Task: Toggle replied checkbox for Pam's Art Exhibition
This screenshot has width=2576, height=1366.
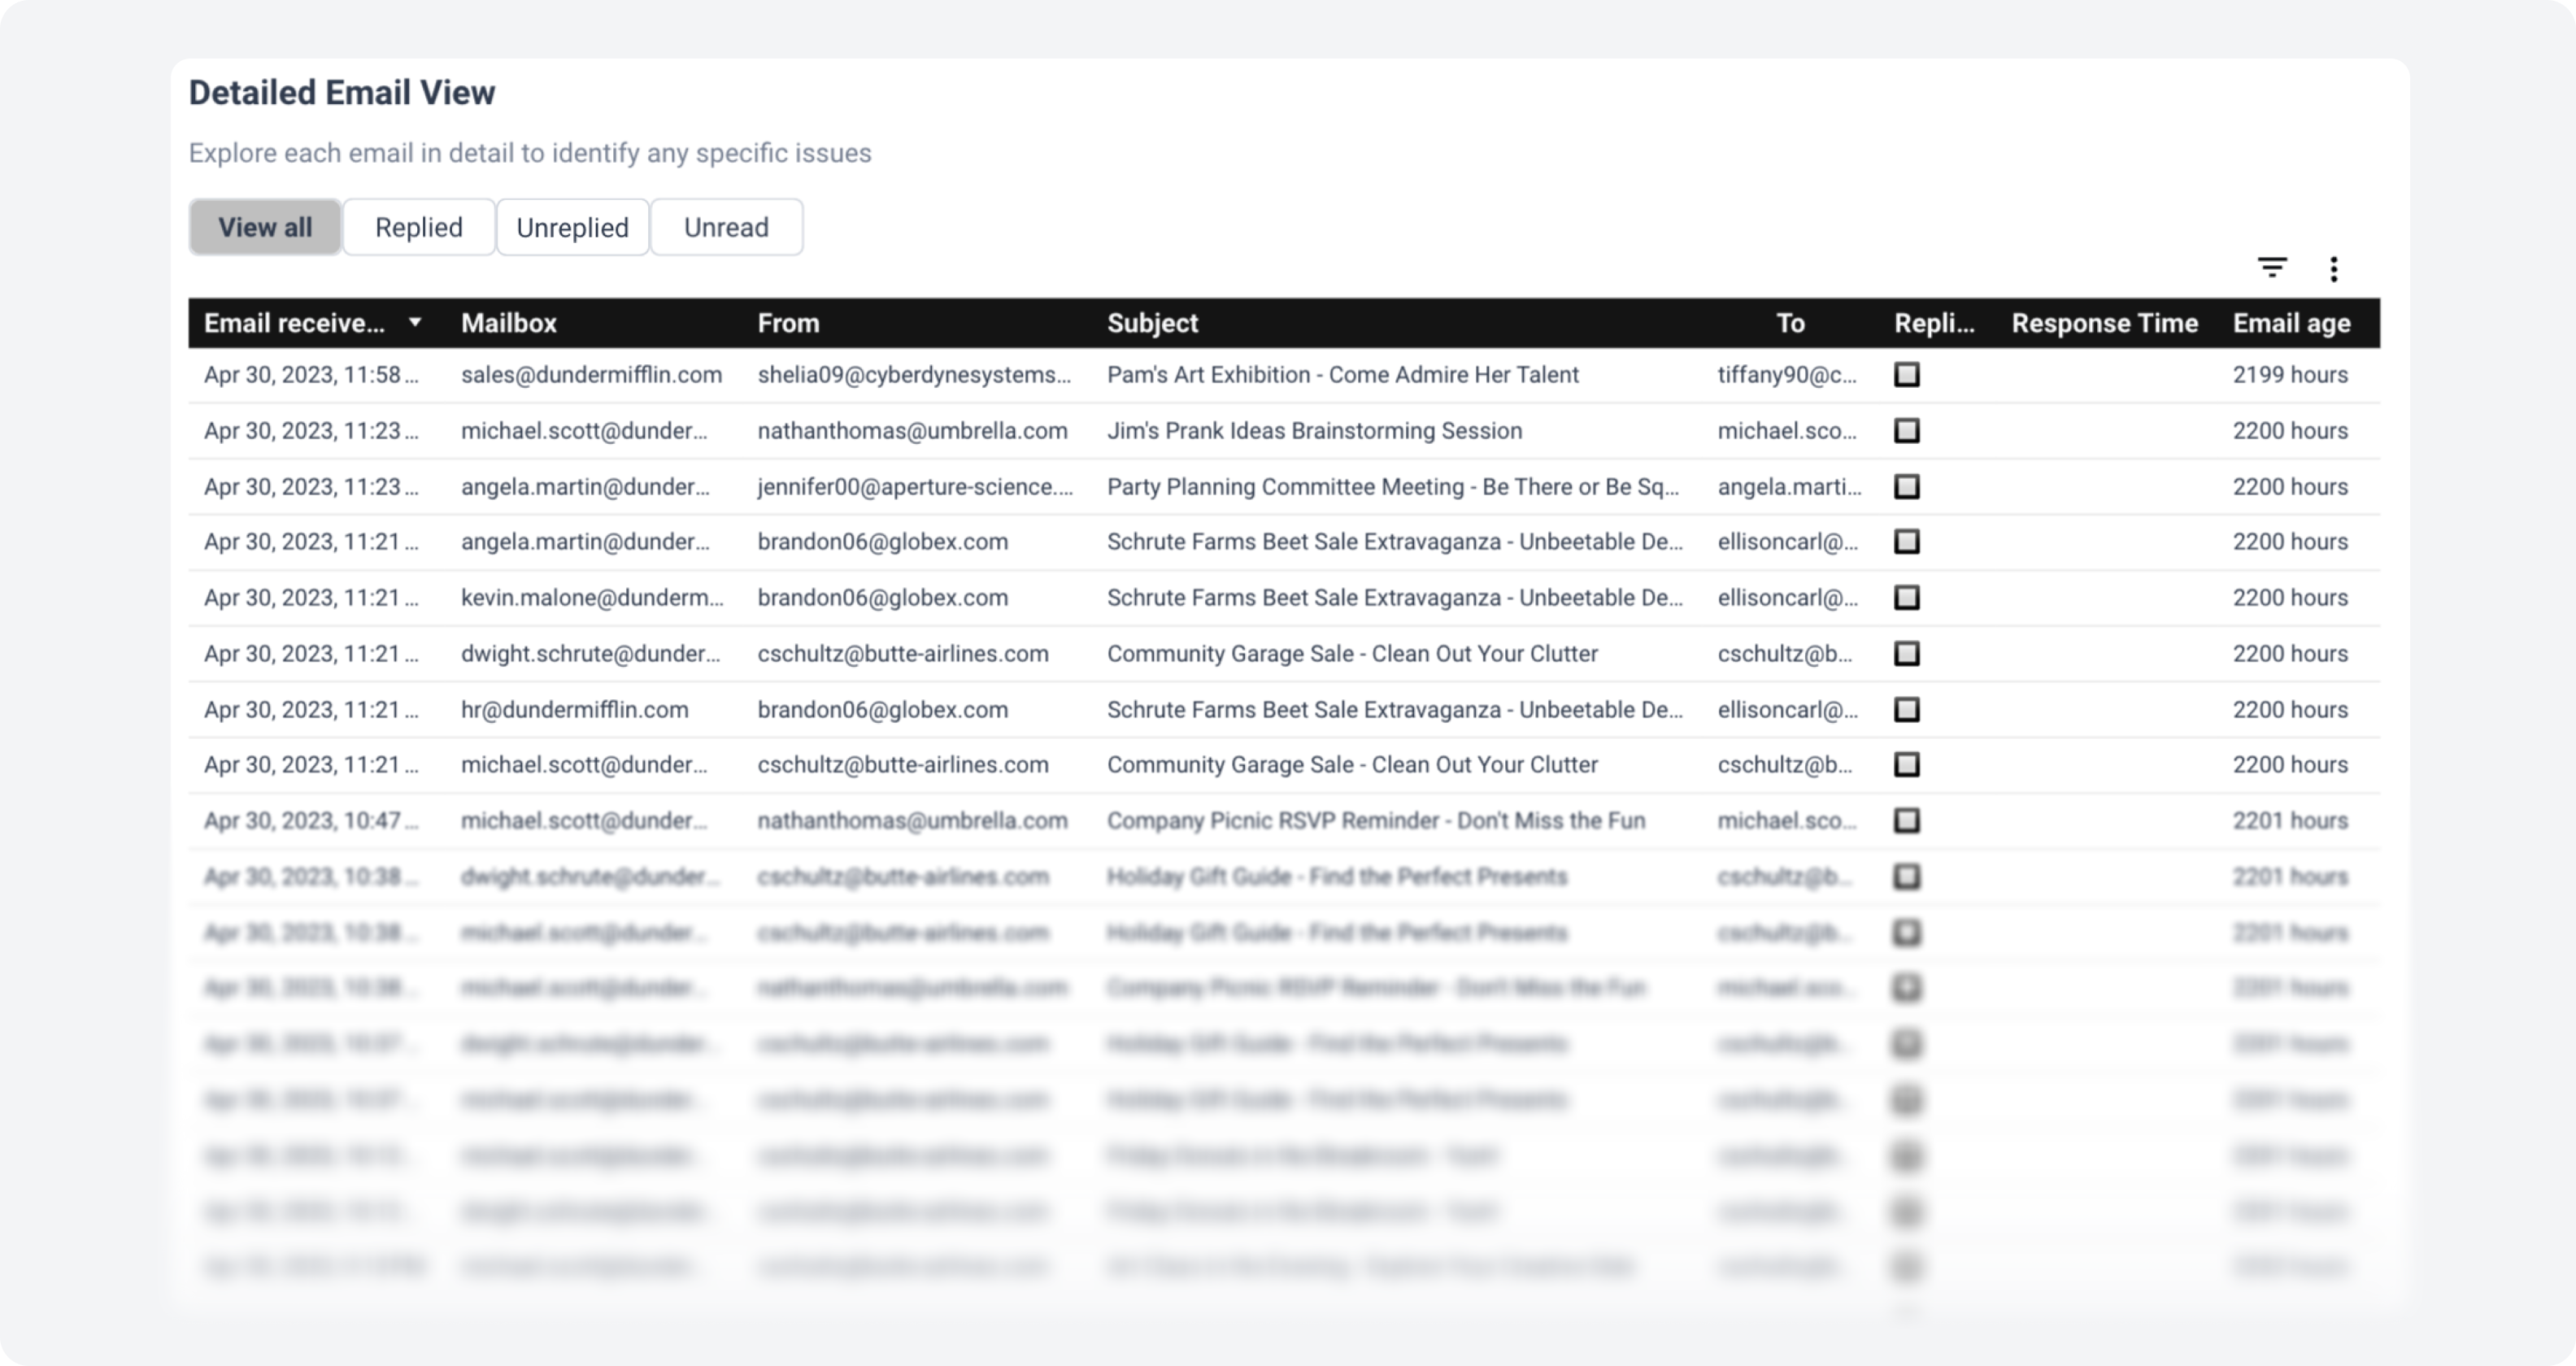Action: [x=1907, y=375]
